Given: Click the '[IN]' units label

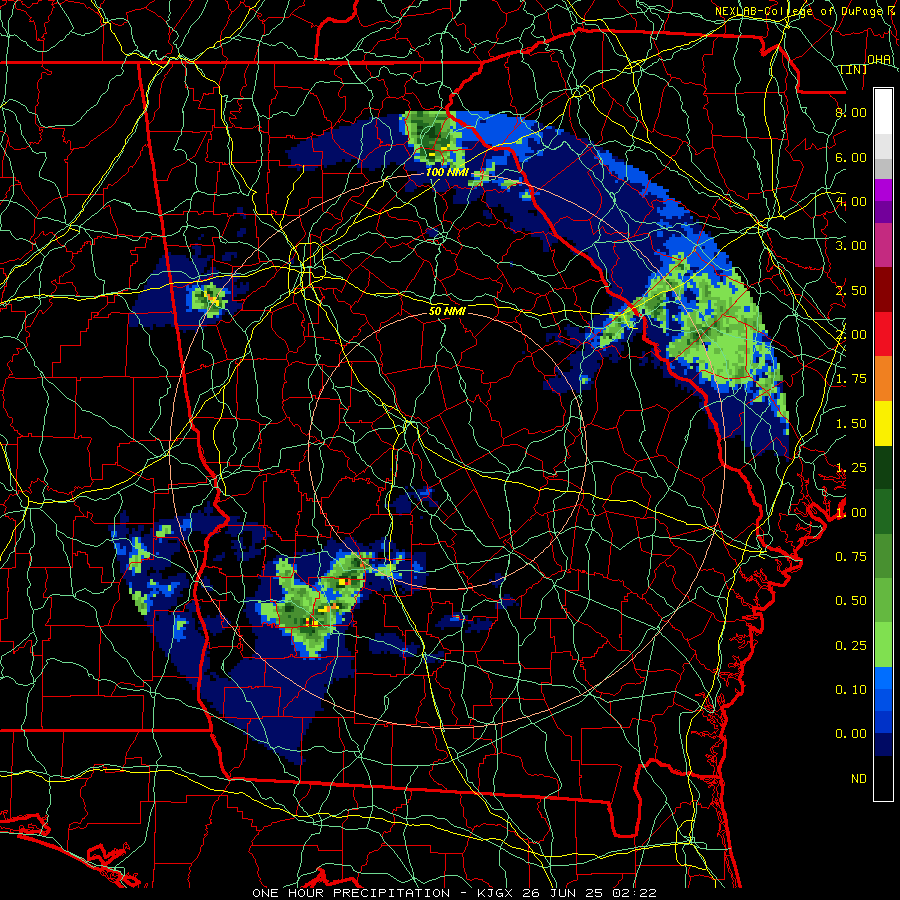Looking at the screenshot, I should 854,69.
